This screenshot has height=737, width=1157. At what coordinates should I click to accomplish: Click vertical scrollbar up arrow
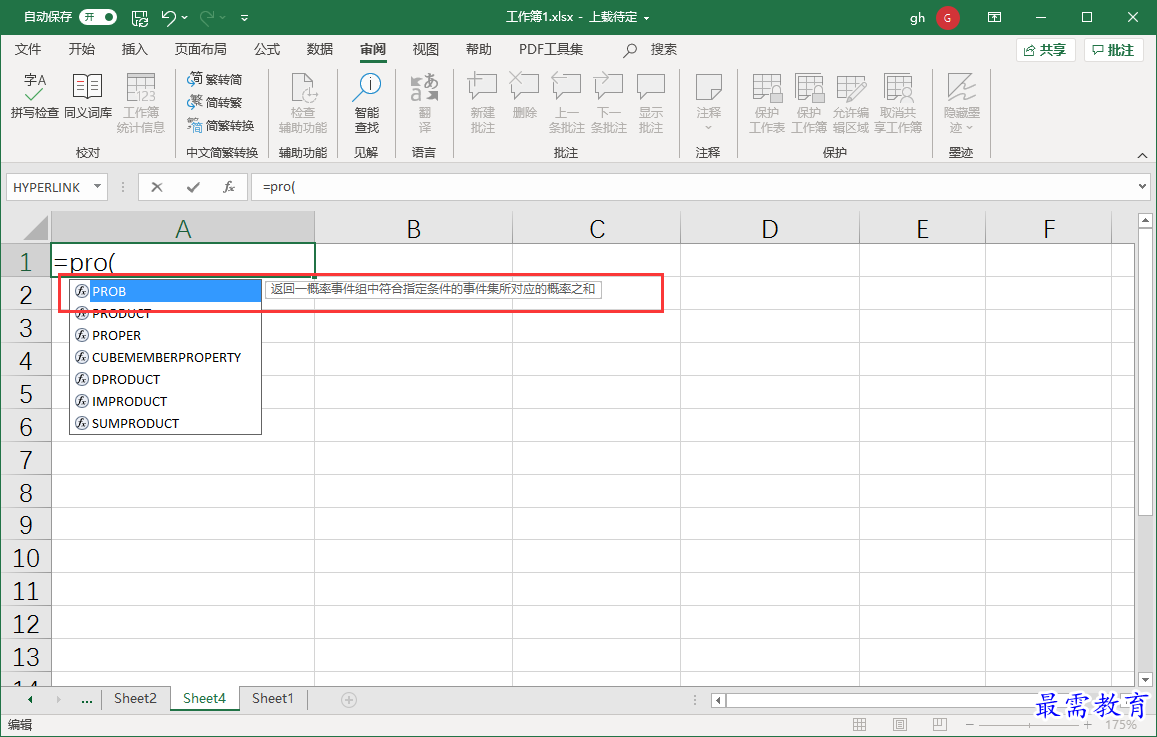[1145, 220]
